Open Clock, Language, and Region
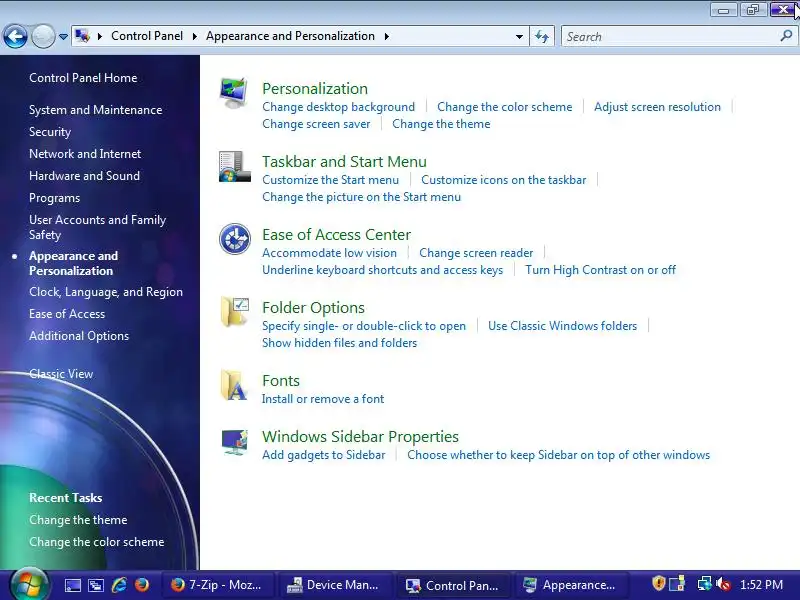The height and width of the screenshot is (600, 800). coord(106,292)
